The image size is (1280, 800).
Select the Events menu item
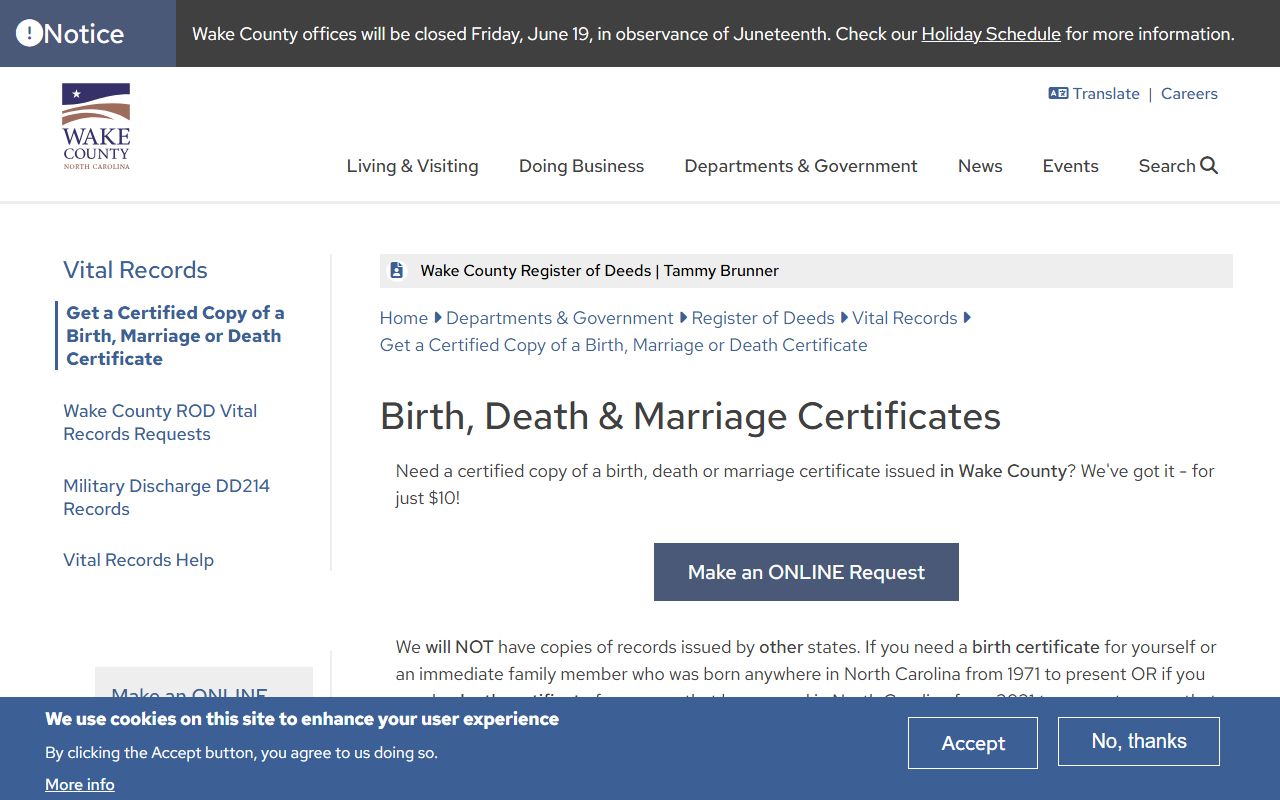[1071, 166]
